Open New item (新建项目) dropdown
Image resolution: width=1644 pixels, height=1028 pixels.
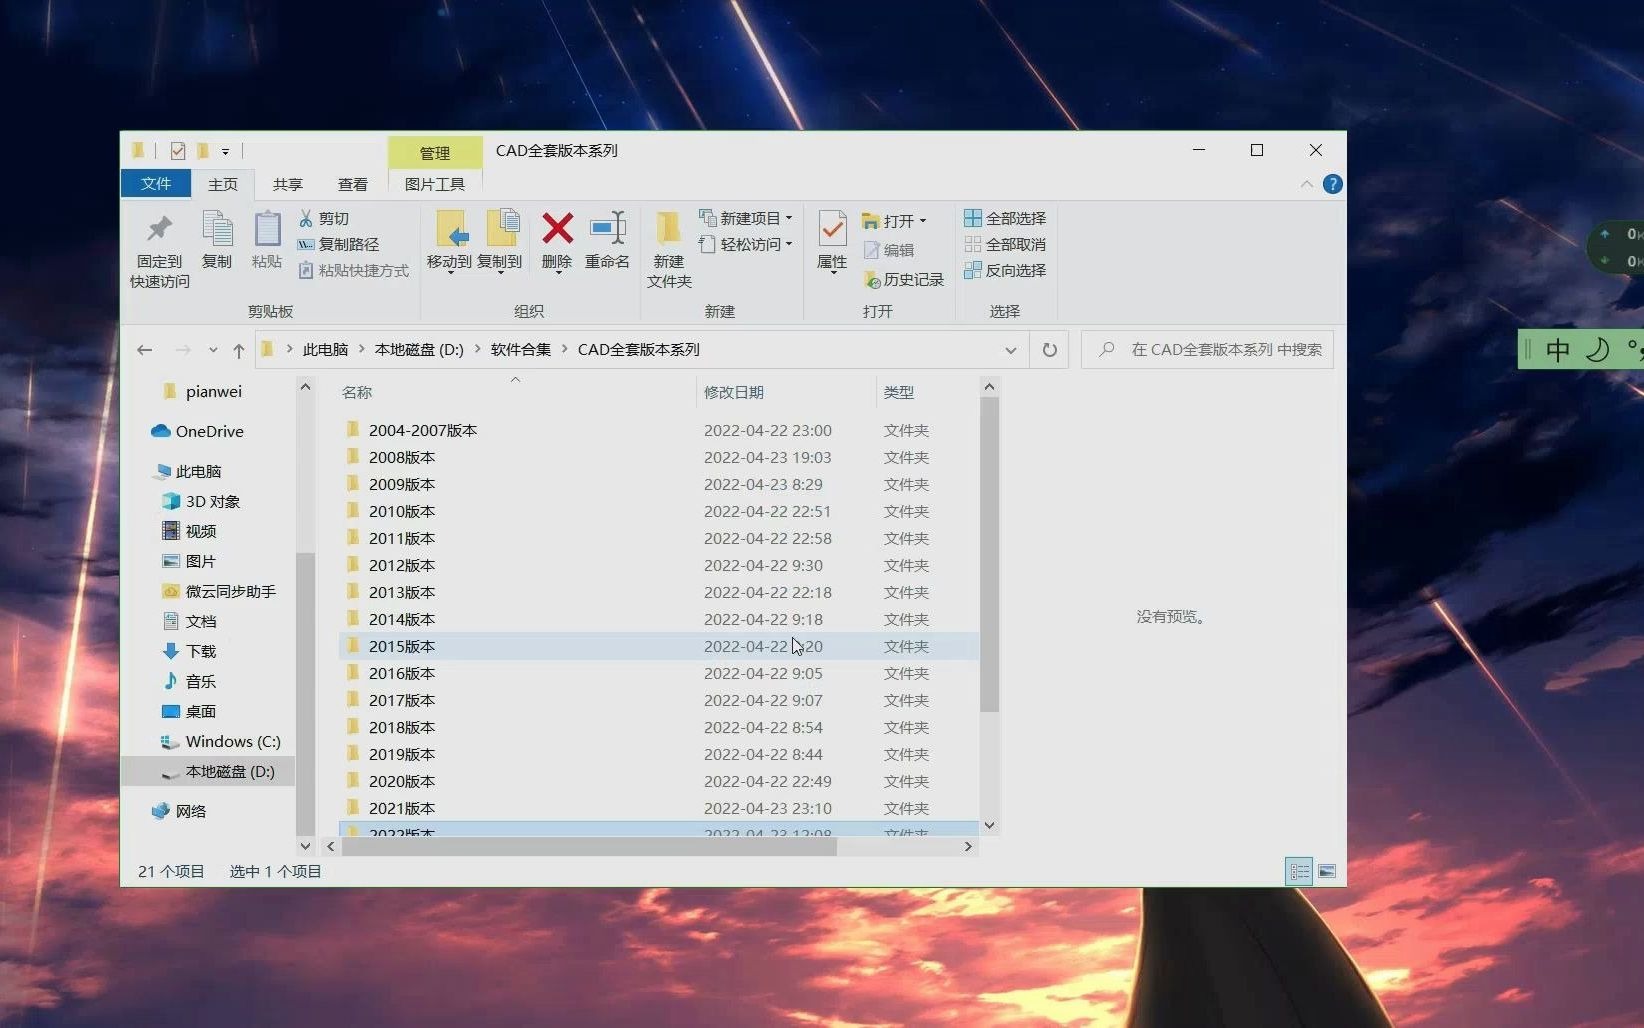(746, 218)
